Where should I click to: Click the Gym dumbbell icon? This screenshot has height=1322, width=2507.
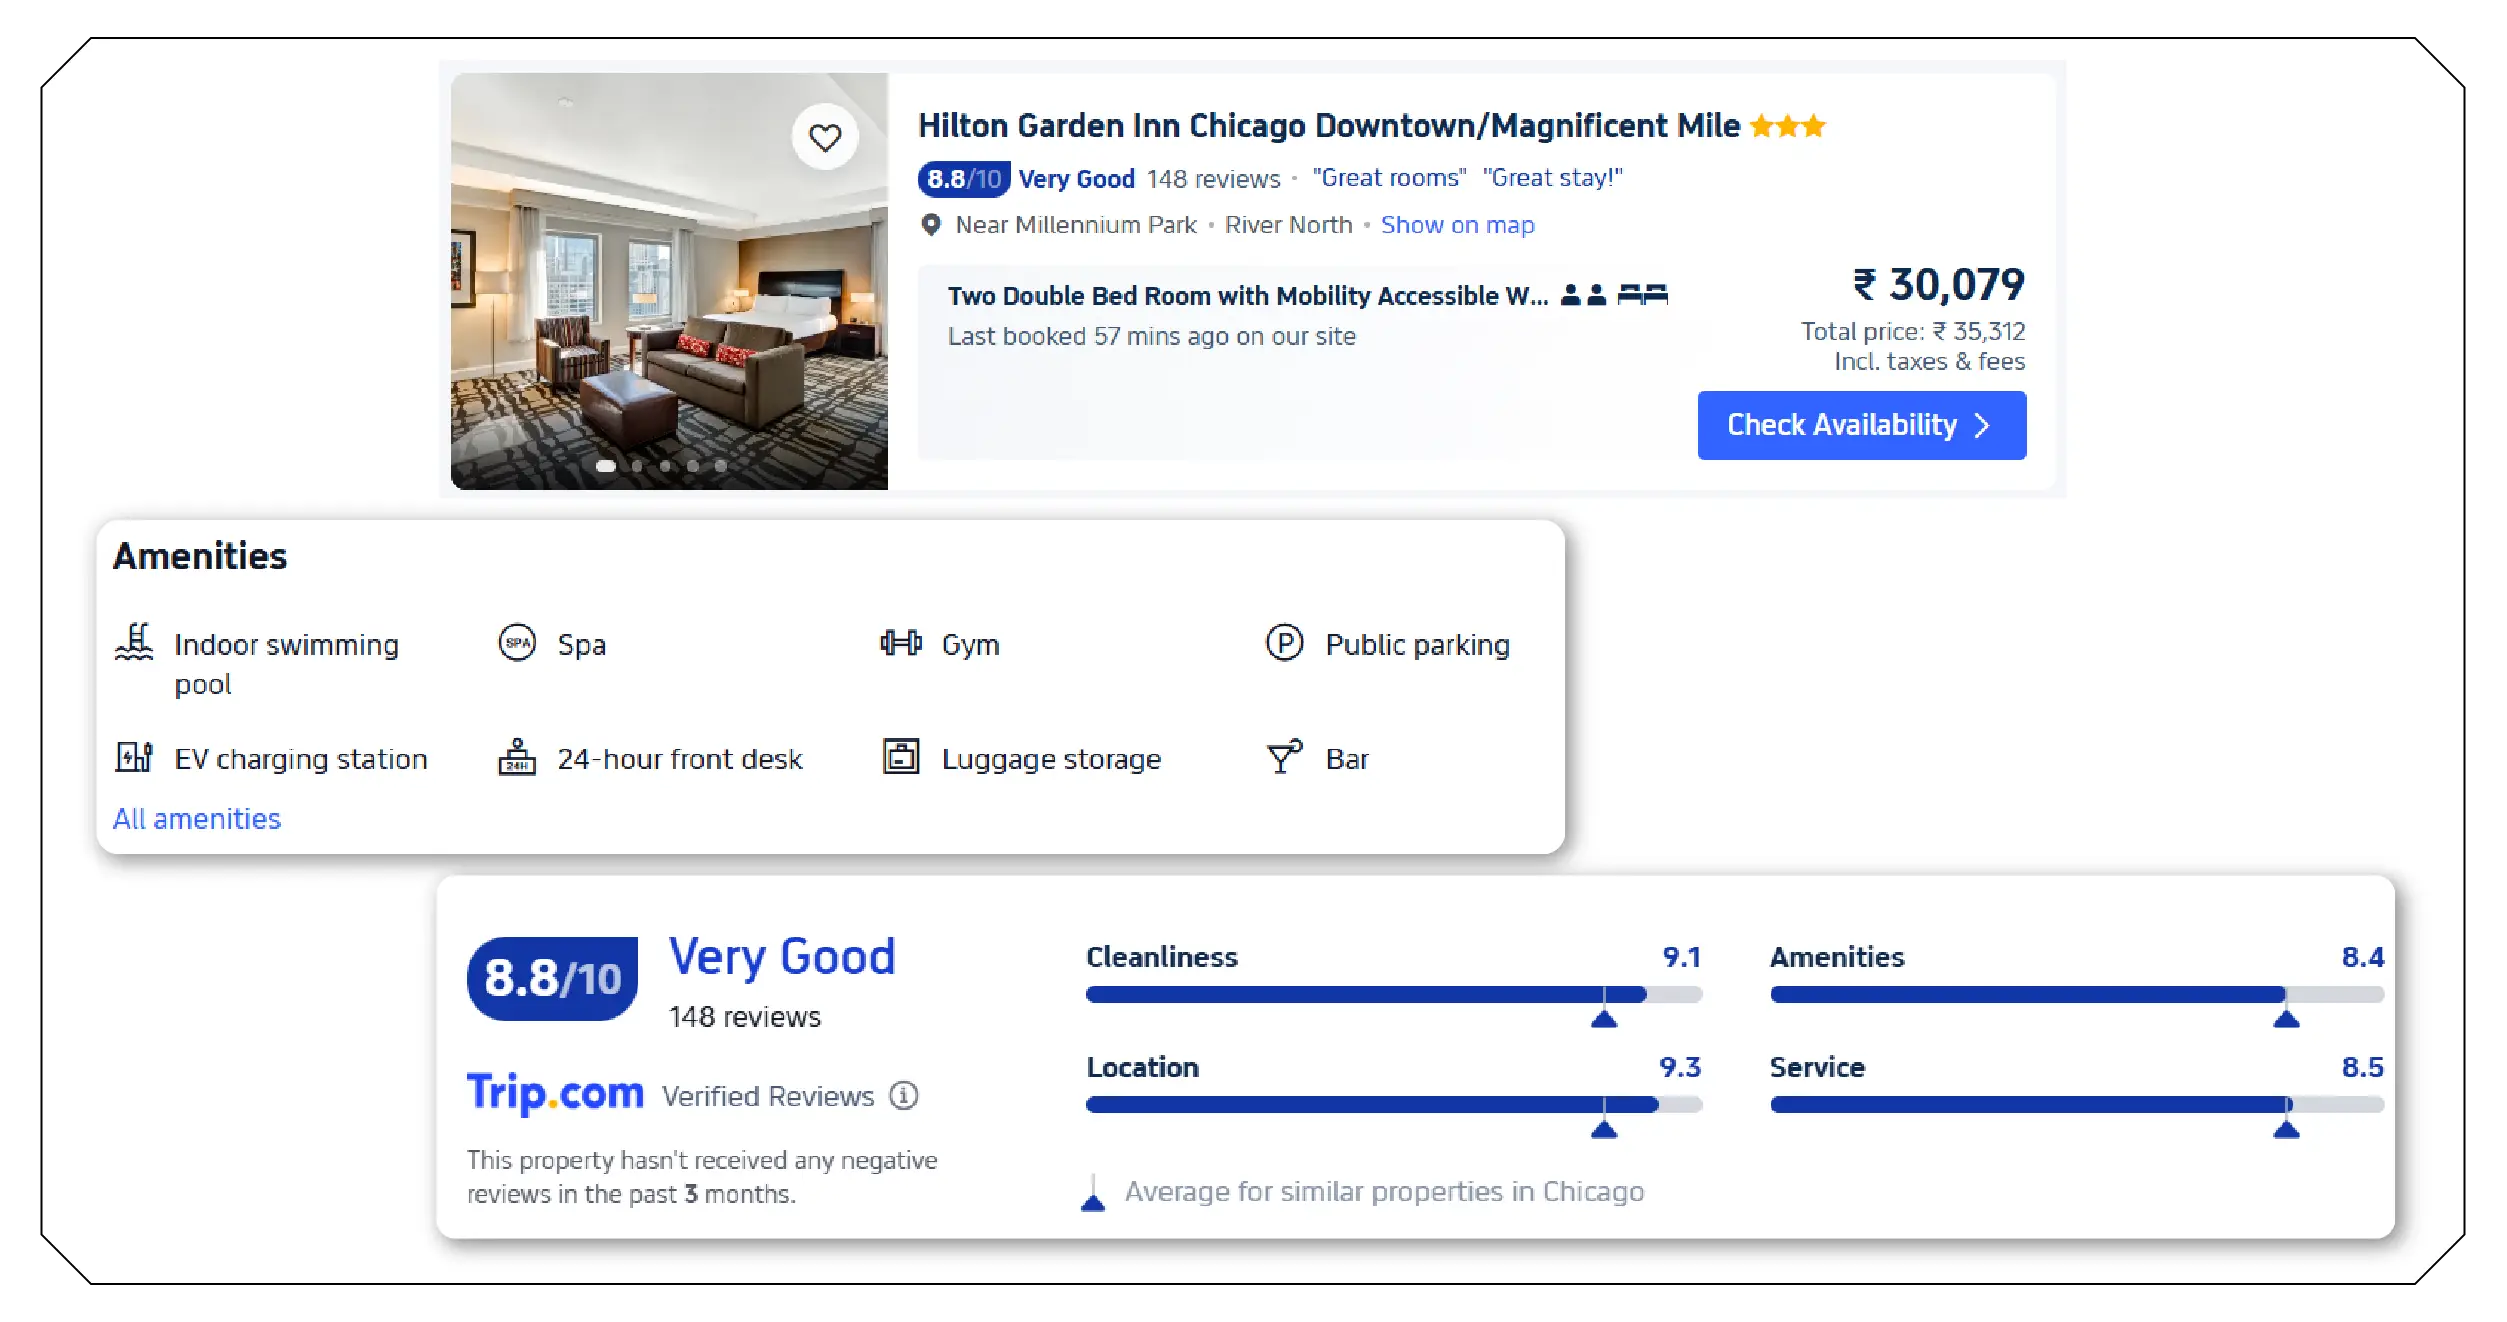[900, 643]
